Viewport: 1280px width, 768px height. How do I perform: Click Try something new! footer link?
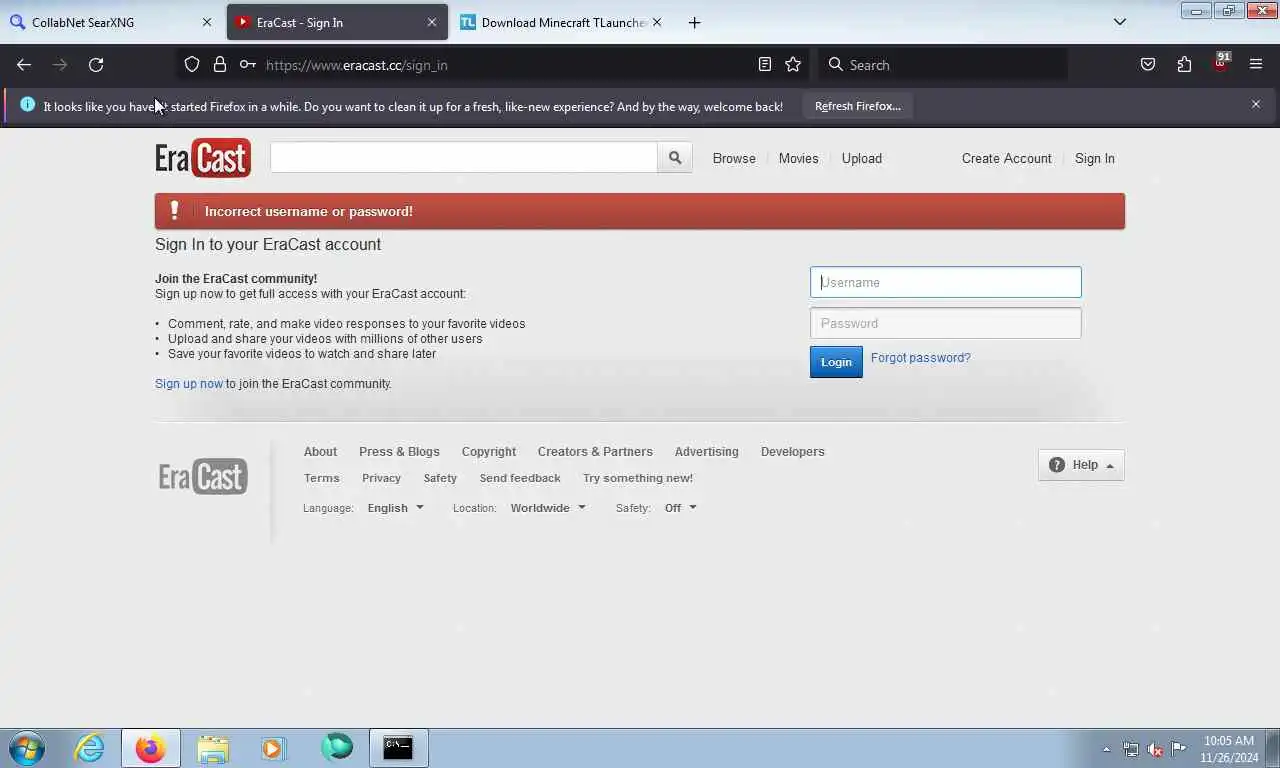638,478
